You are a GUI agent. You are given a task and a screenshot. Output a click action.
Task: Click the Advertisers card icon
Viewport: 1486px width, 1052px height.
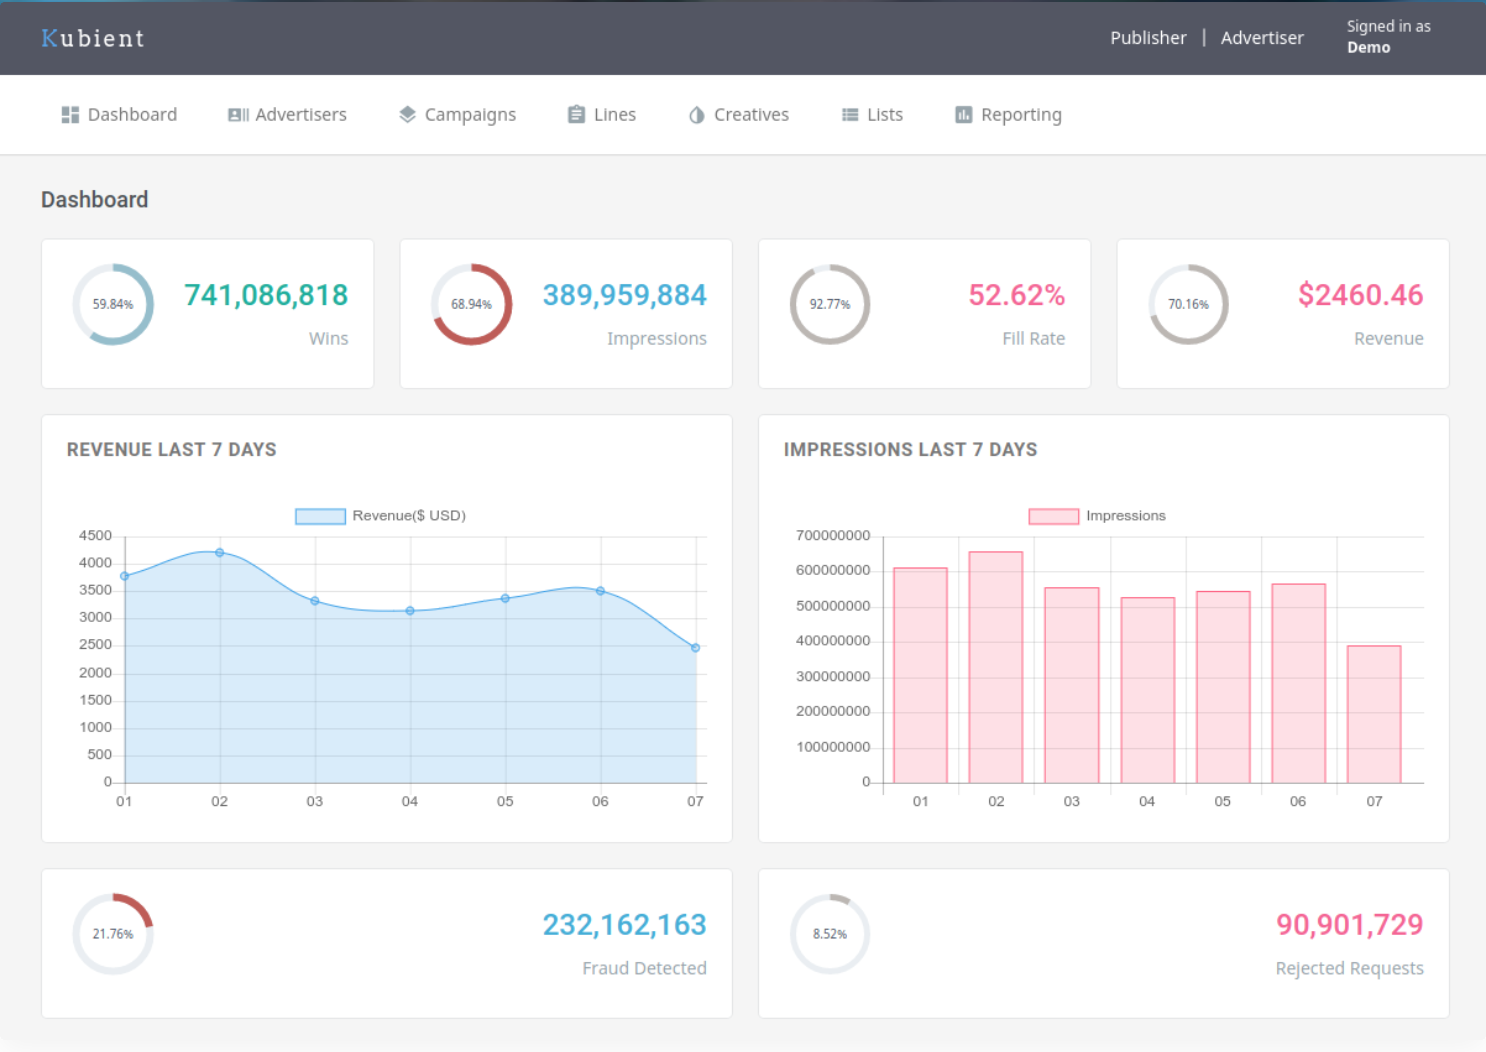(x=238, y=115)
